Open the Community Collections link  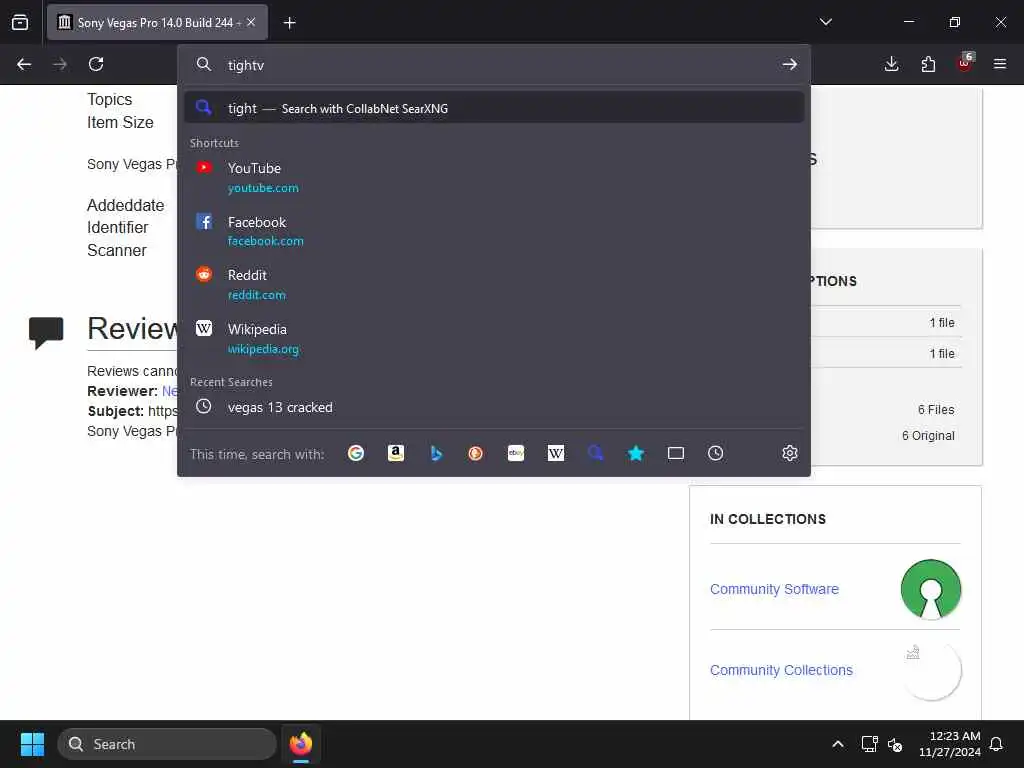[781, 670]
